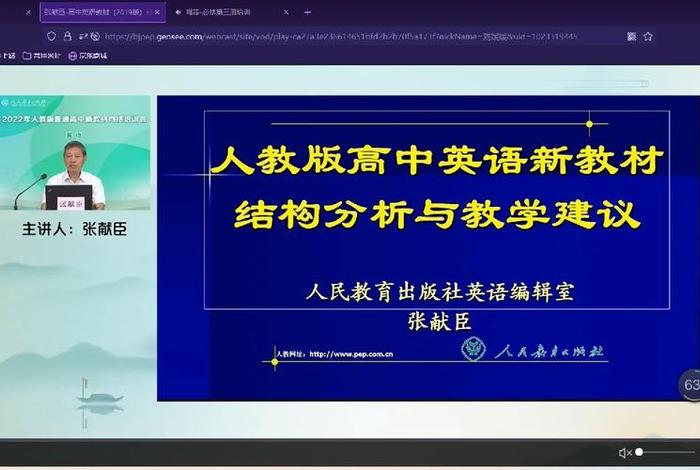Adjust the video volume slider handle

[x=639, y=452]
